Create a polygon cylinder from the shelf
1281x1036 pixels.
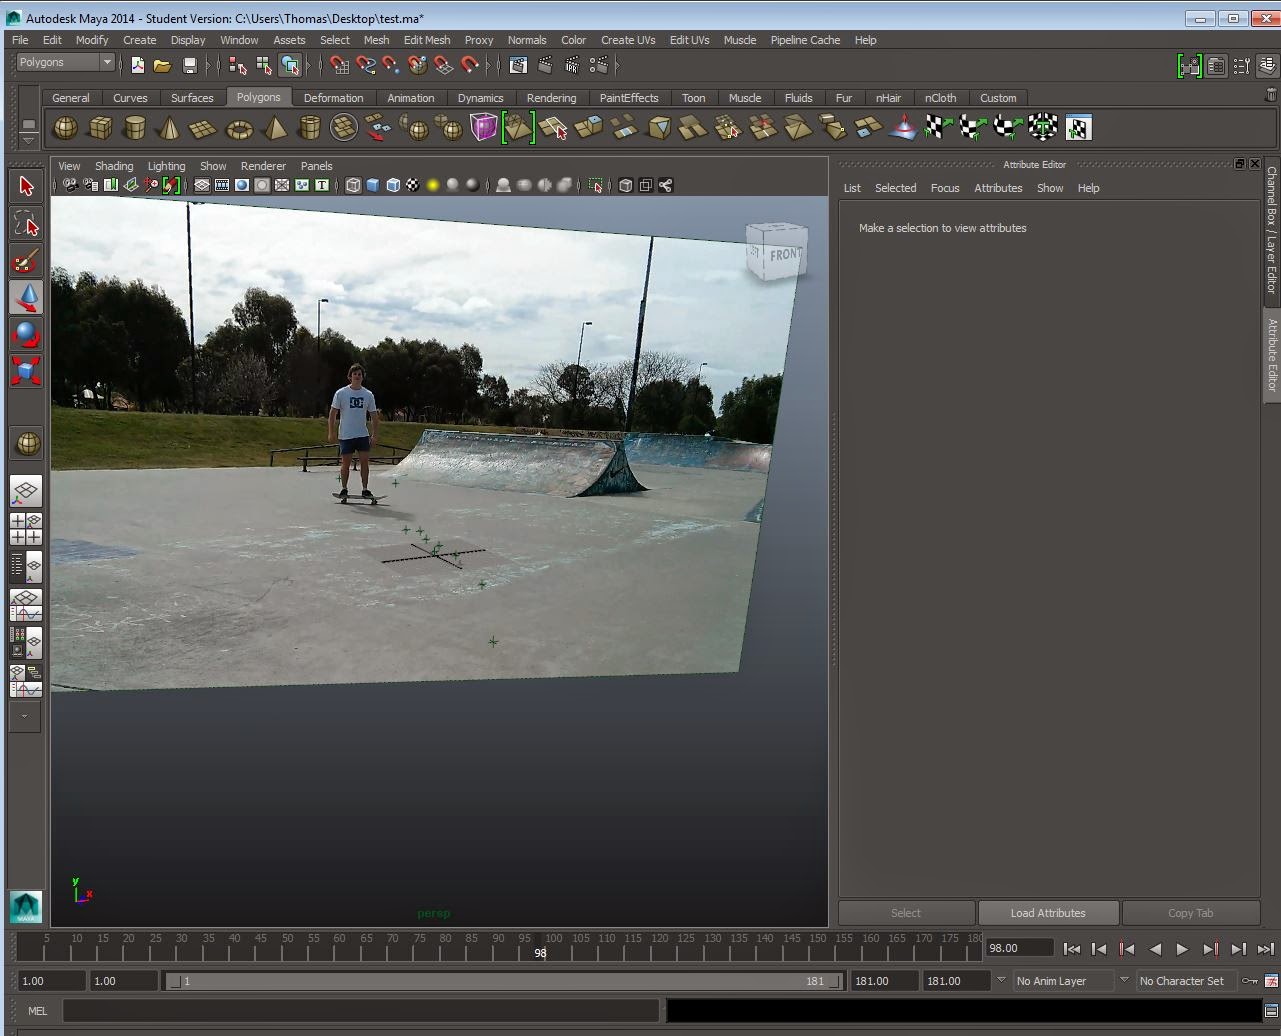click(135, 127)
